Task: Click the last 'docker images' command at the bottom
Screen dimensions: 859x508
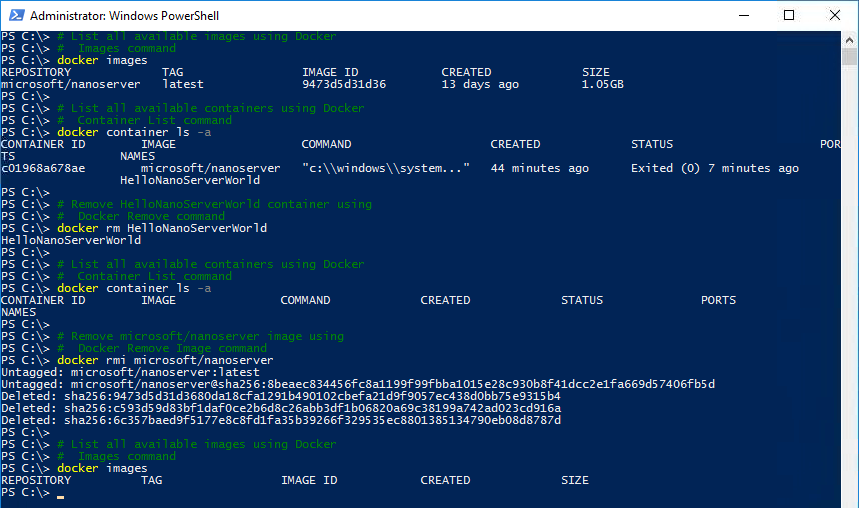Action: [x=102, y=469]
